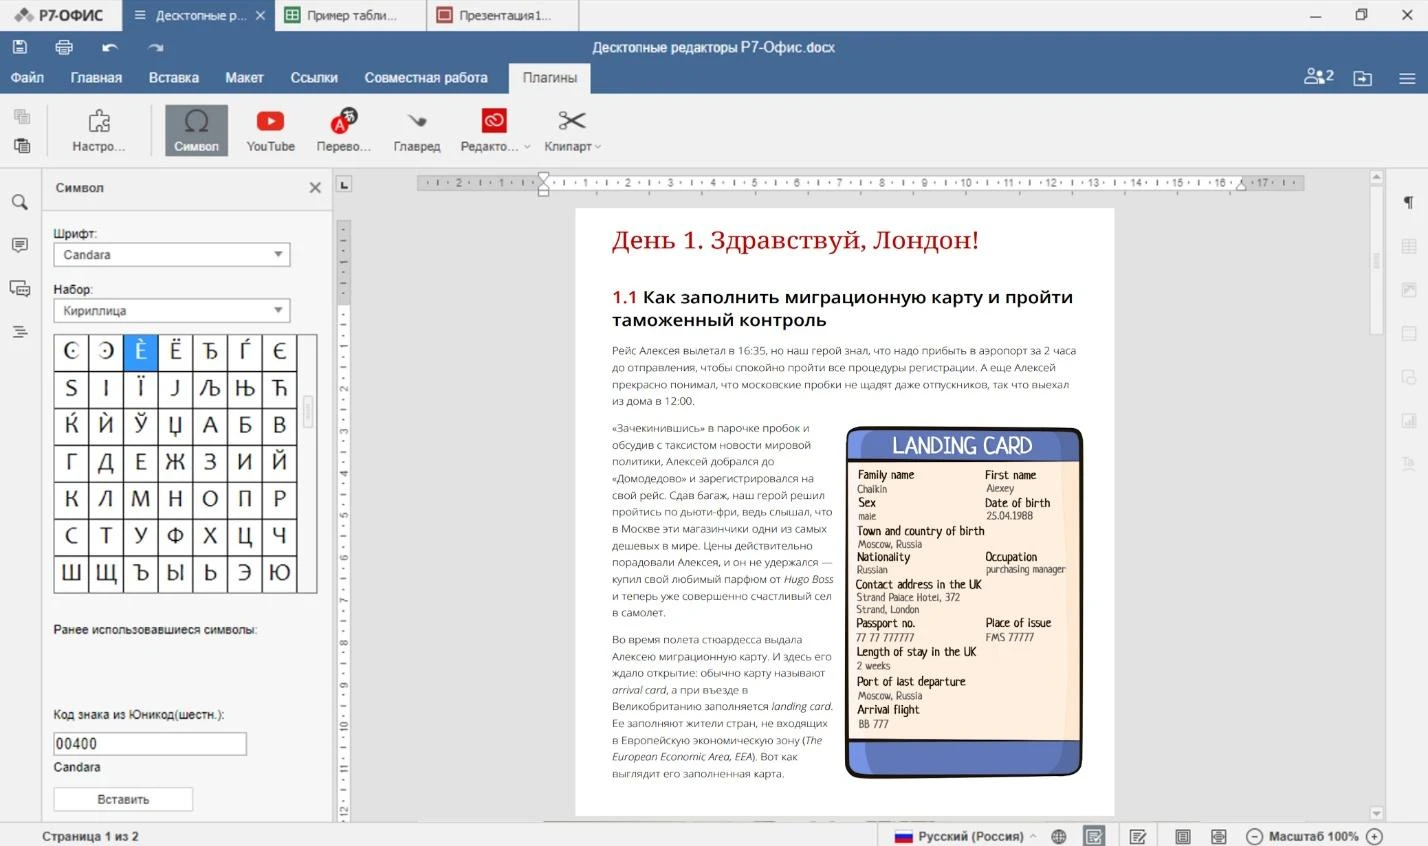Expand the Набор Кириллица dropdown
The image size is (1428, 846).
tap(278, 311)
